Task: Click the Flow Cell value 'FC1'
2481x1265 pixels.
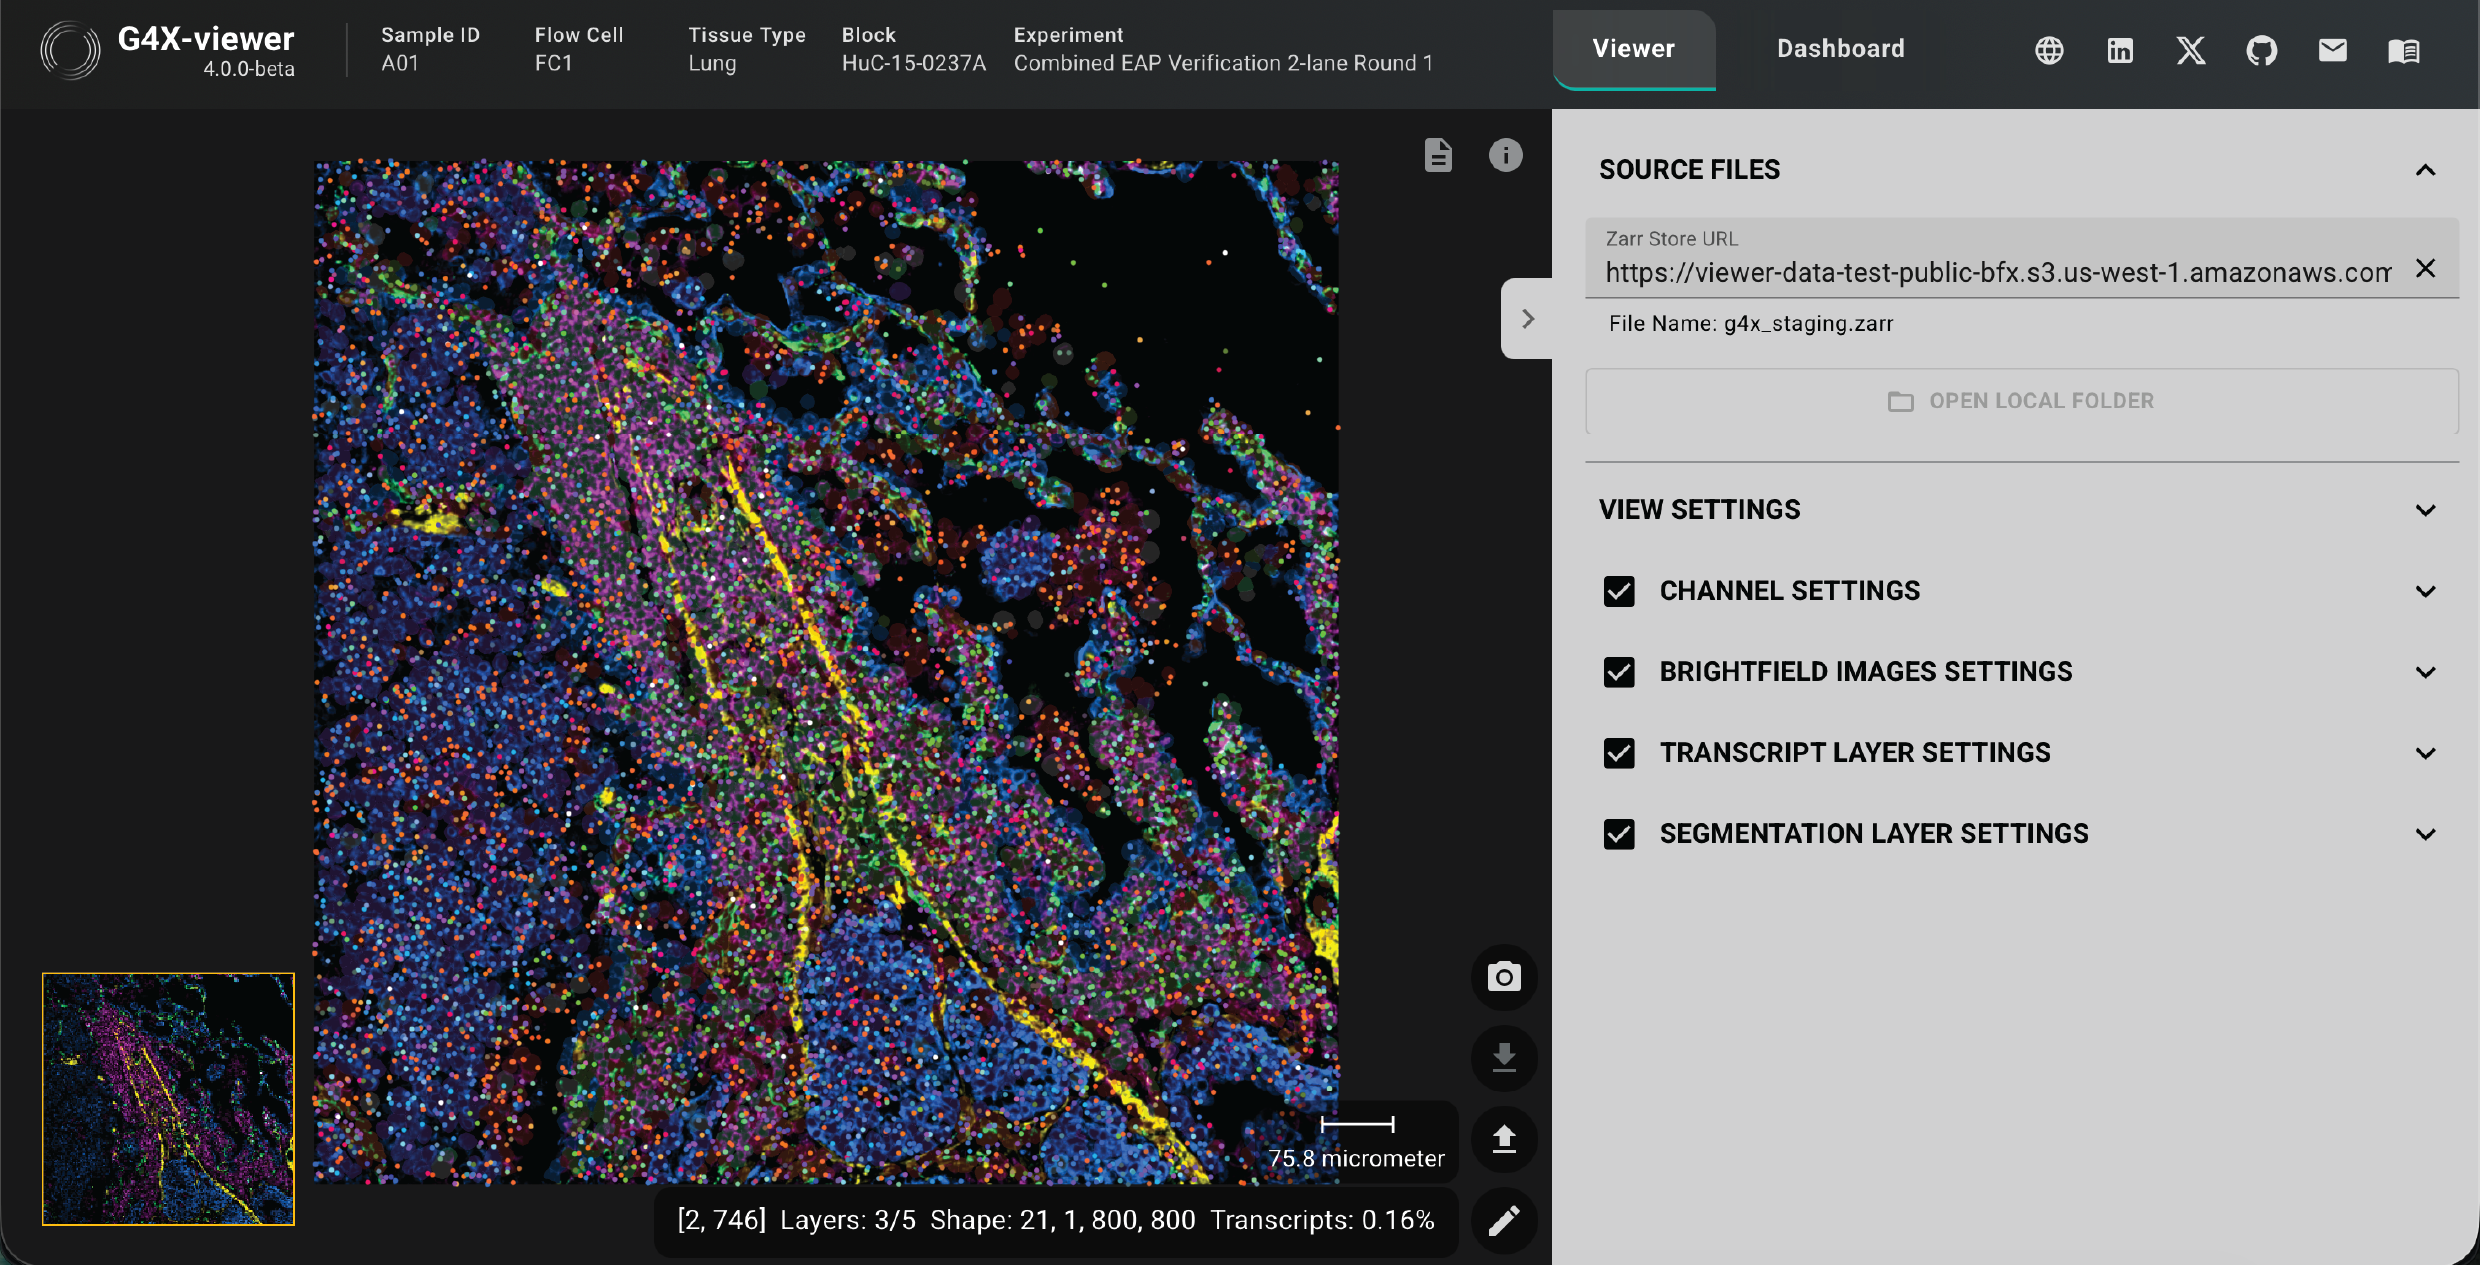Action: click(x=553, y=63)
